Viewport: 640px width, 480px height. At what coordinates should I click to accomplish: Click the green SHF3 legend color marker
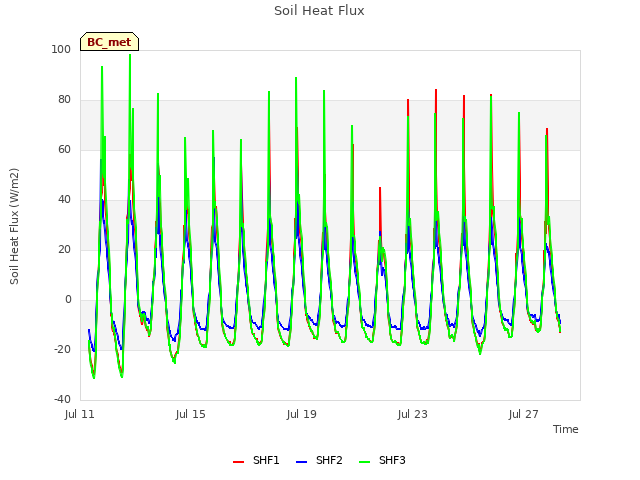pos(364,462)
